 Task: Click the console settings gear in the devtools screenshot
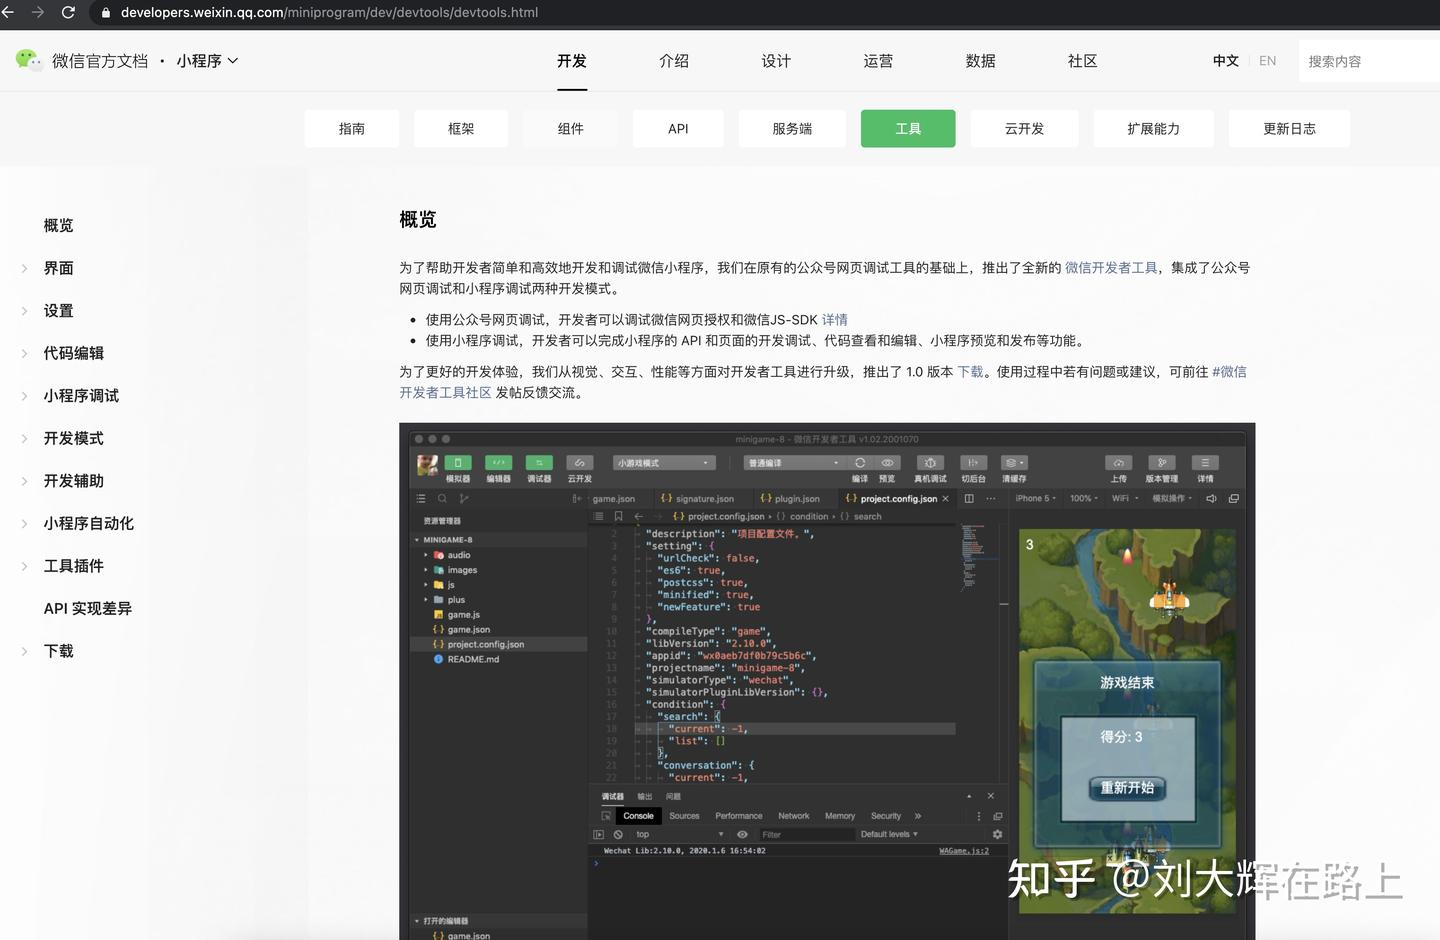(x=997, y=834)
